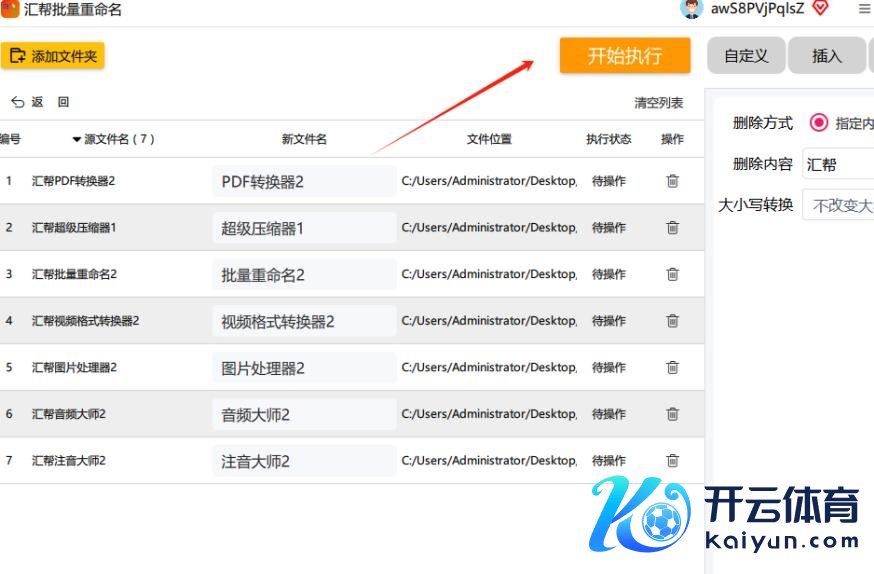Click the 删除内容 input field
The image size is (874, 574).
point(839,164)
